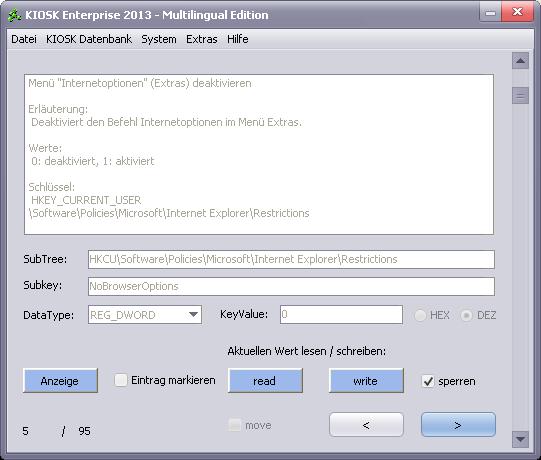Click the scroll down arrow button
The image size is (541, 460).
pos(520,439)
